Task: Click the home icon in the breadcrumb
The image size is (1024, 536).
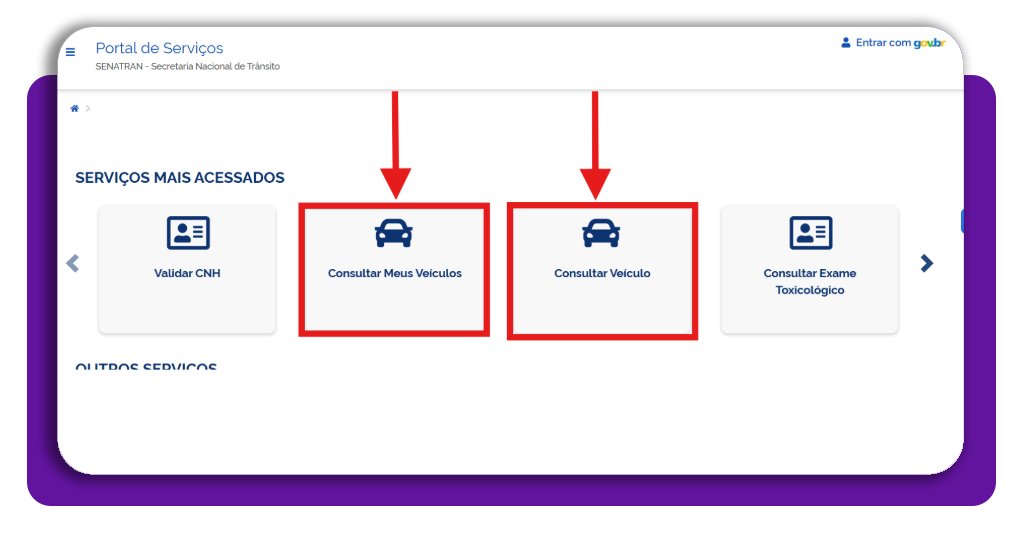Action: click(x=75, y=108)
